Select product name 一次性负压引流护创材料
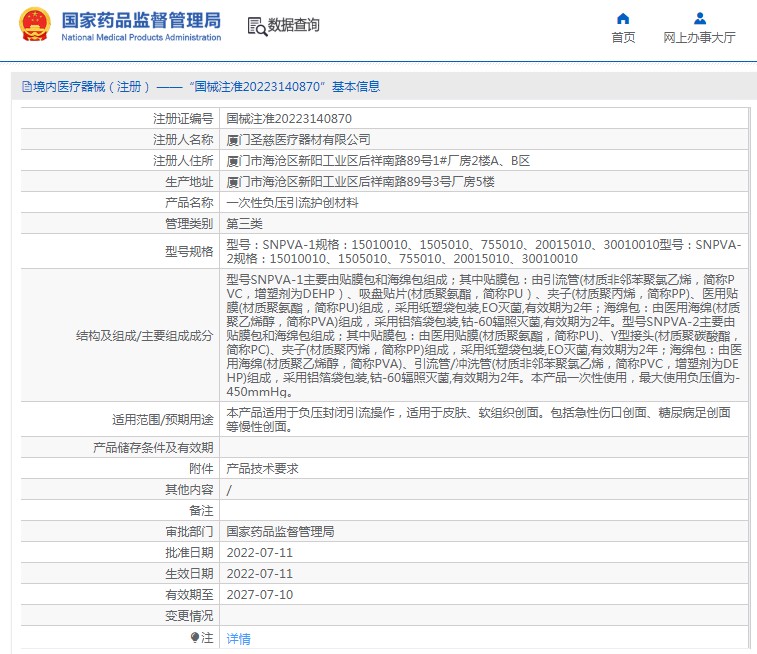Image resolution: width=757 pixels, height=654 pixels. (293, 203)
